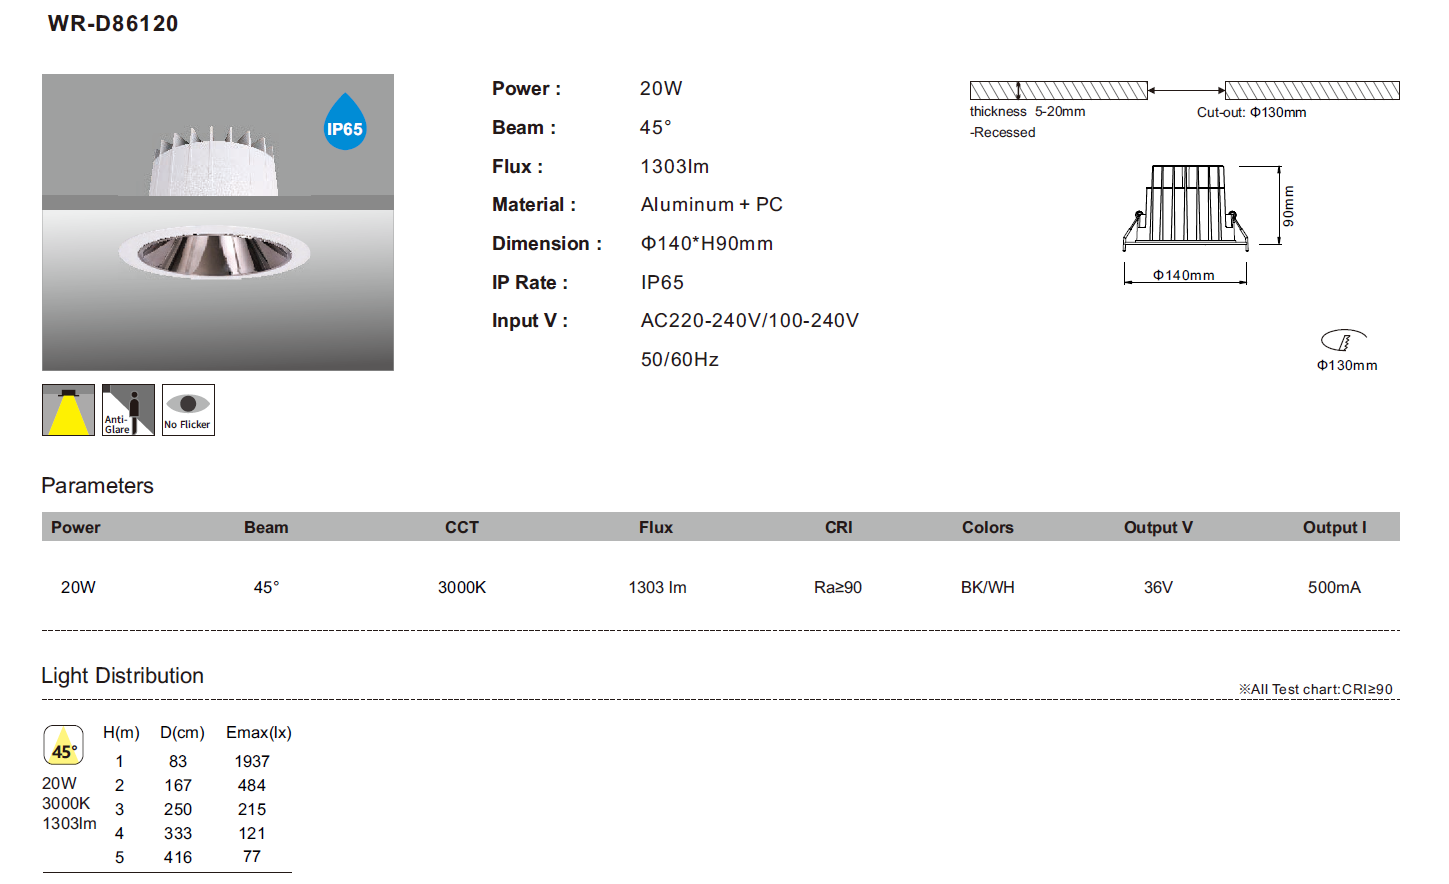
Task: Click the D(cm) value 333
Action: coord(178,834)
